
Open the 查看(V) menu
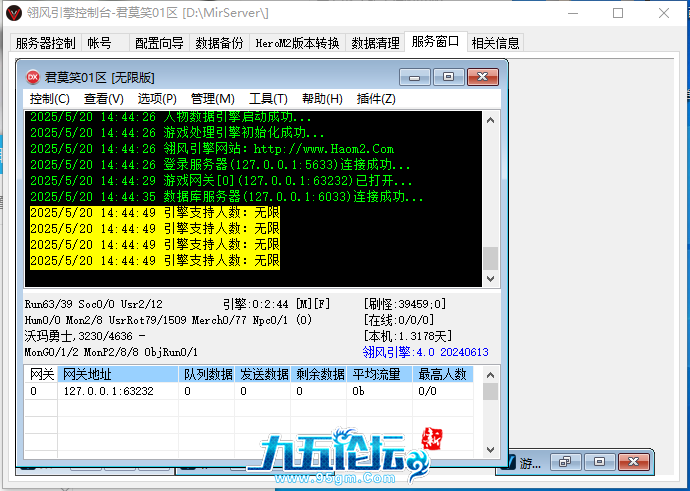click(x=104, y=99)
